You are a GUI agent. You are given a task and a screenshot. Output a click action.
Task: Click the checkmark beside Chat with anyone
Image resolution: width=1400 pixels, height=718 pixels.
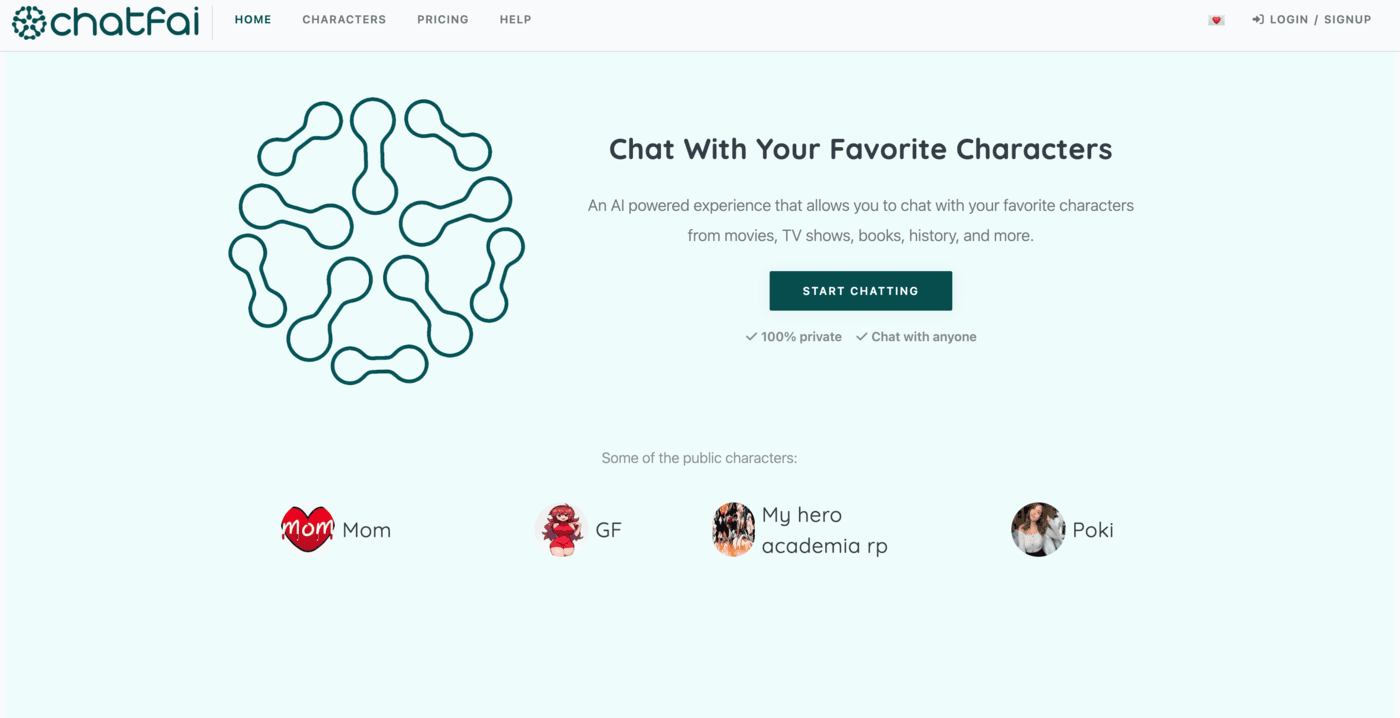click(861, 337)
